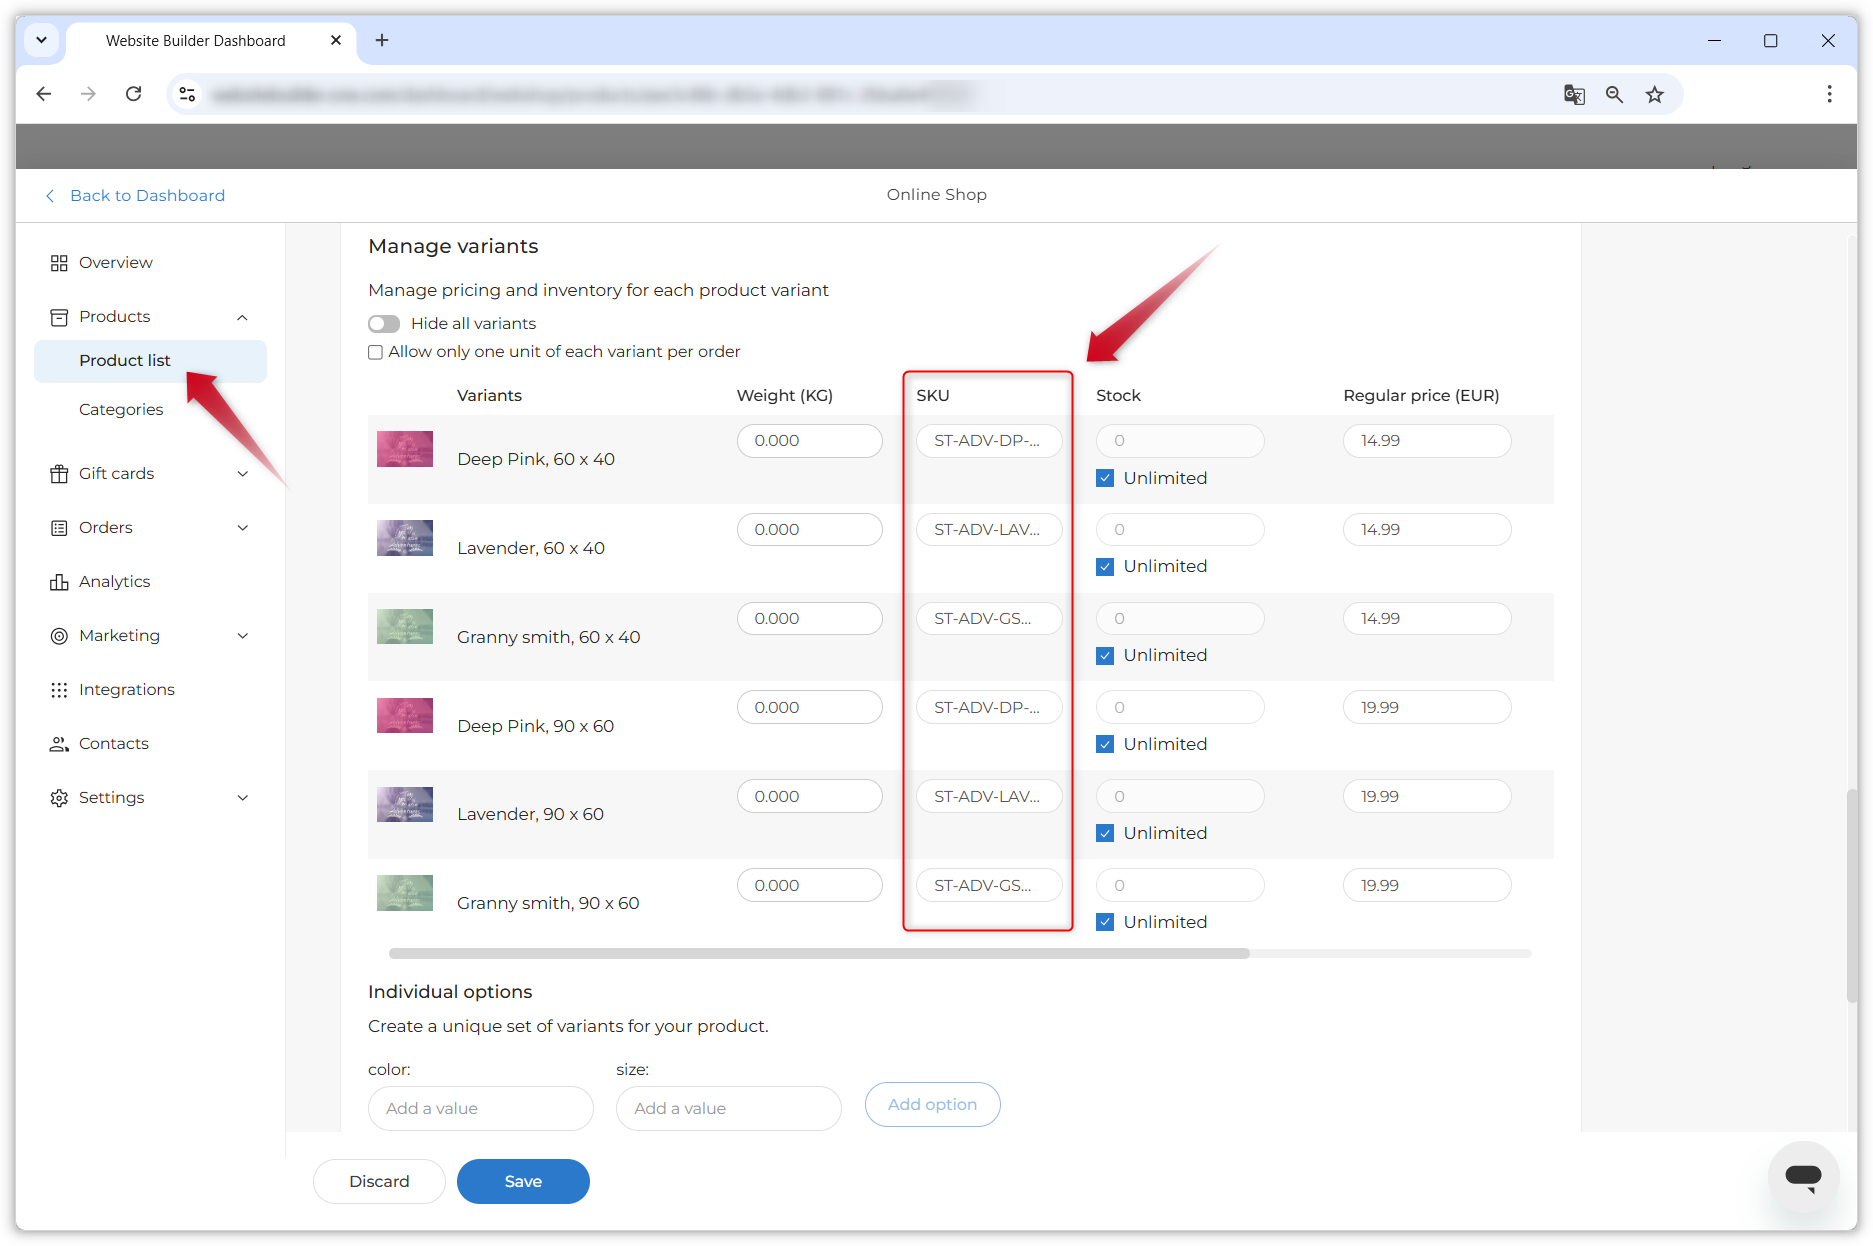Click Back to Dashboard link
This screenshot has height=1246, width=1873.
[136, 196]
